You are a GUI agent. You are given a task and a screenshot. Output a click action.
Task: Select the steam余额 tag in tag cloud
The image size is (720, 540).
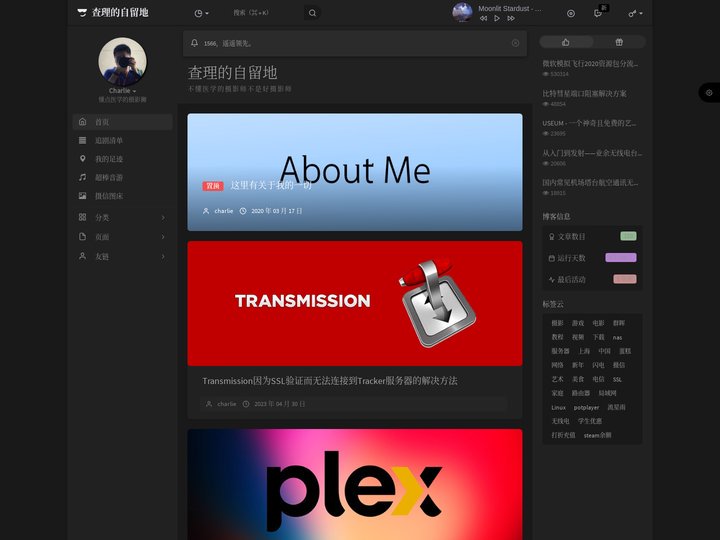tap(597, 435)
